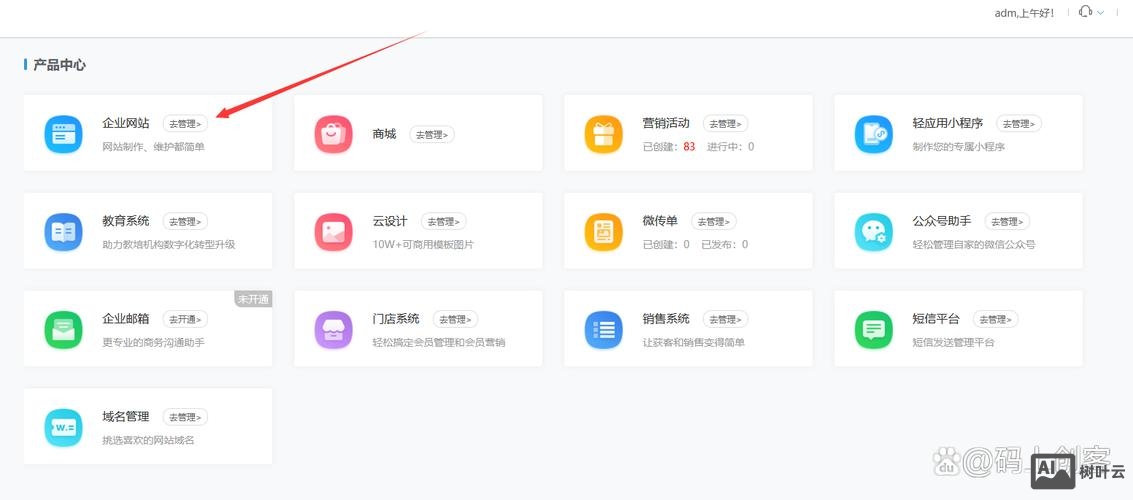1133x500 pixels.
Task: Click description 让获客和销售变得简单
Action: [694, 342]
